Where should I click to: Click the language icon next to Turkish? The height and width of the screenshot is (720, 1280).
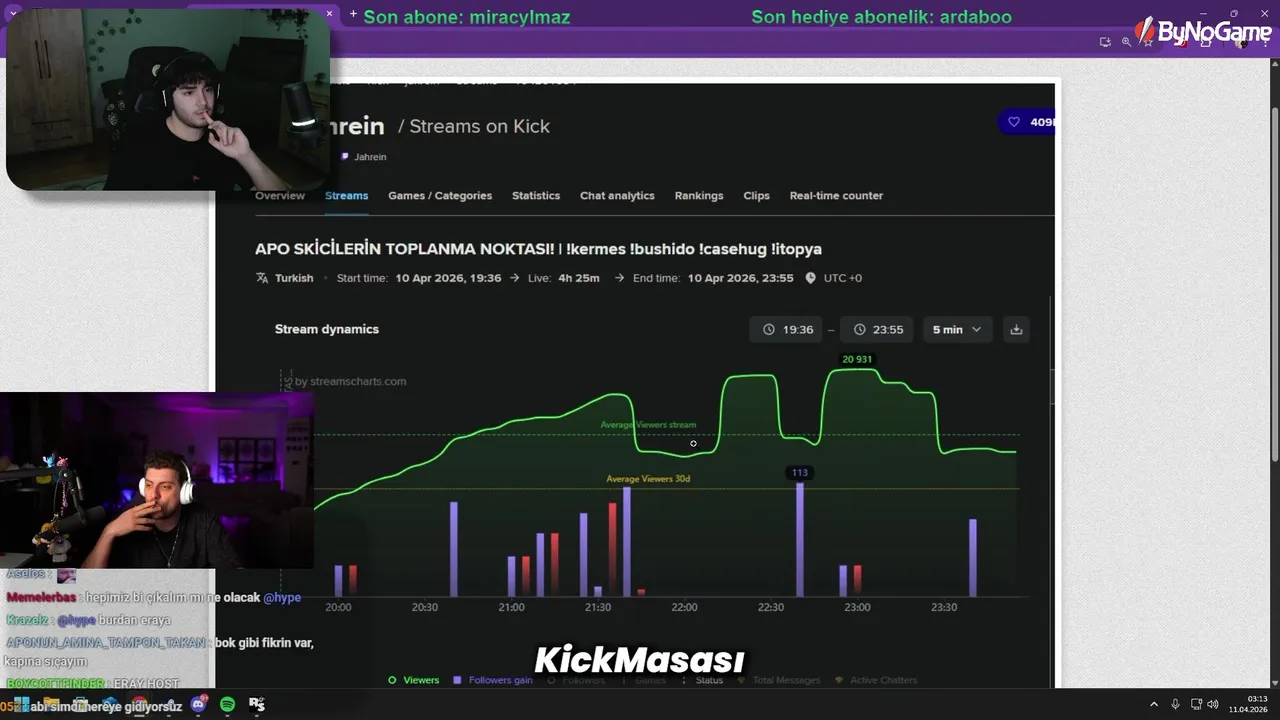point(262,278)
